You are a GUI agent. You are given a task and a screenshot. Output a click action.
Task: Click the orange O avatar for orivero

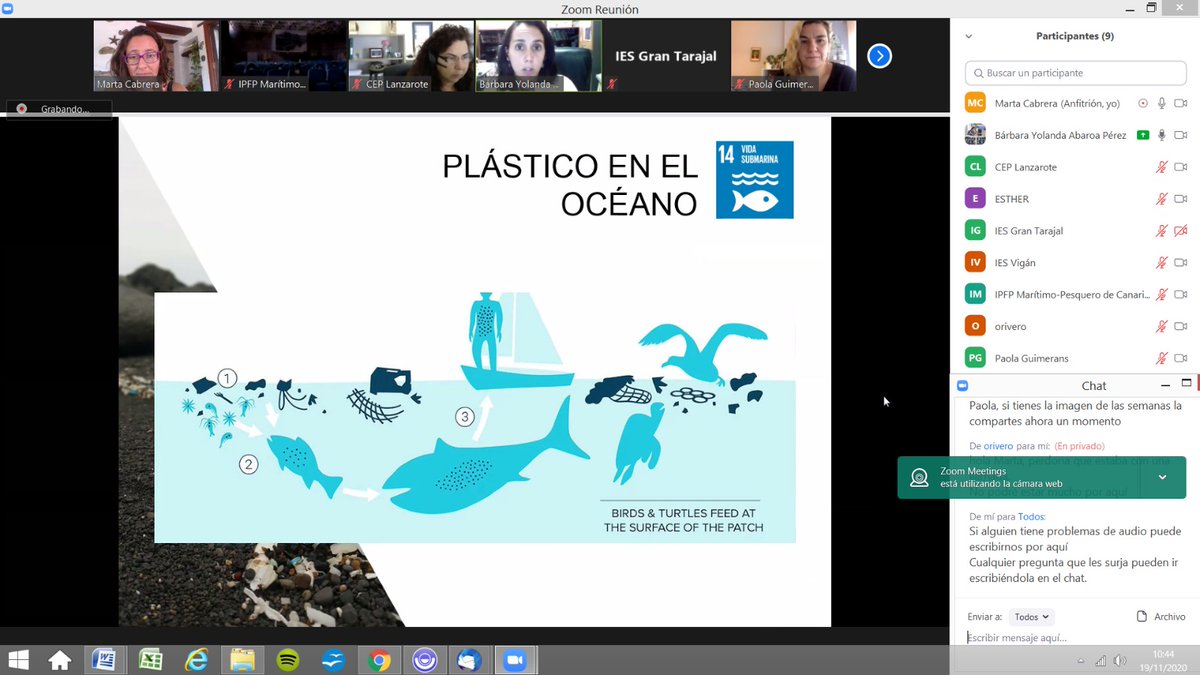click(976, 327)
